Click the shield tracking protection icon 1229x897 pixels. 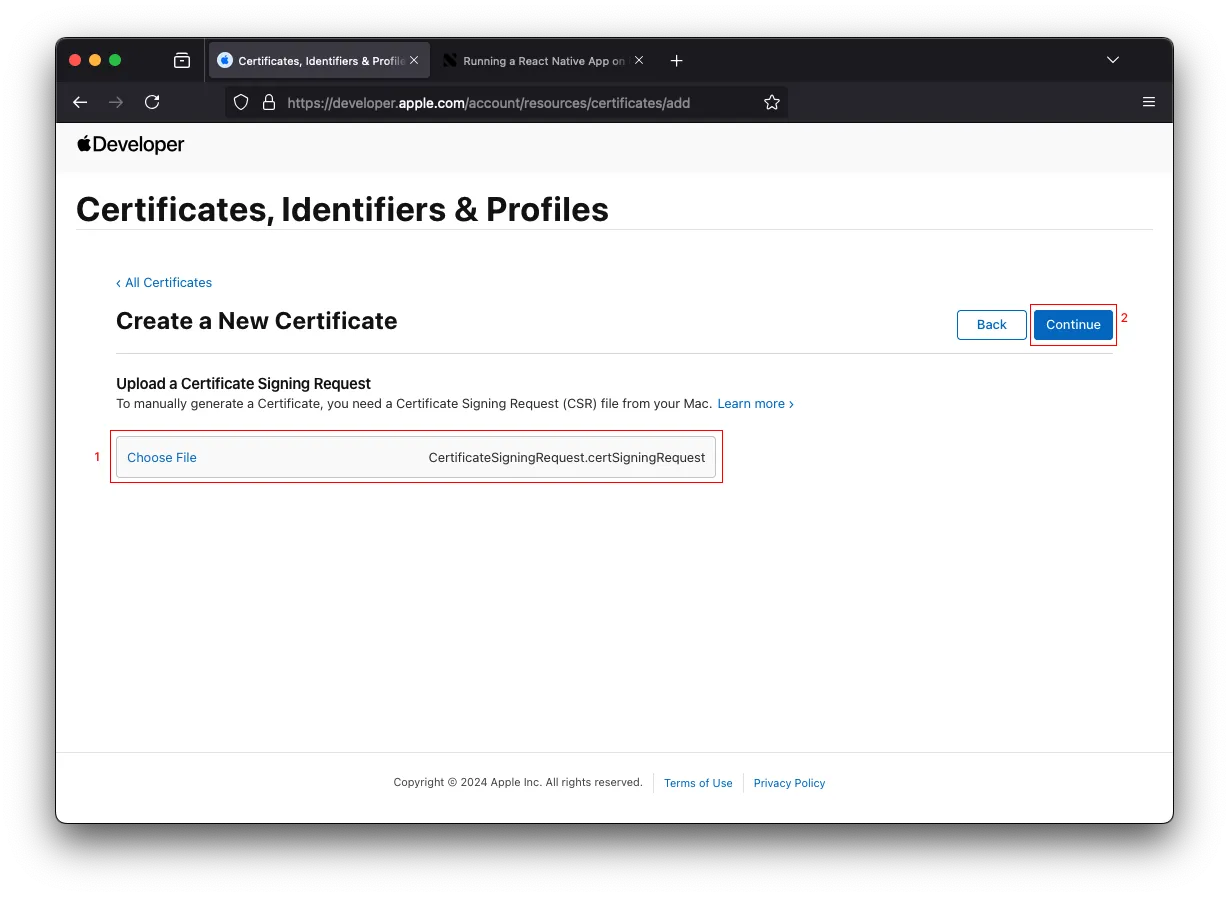(240, 102)
